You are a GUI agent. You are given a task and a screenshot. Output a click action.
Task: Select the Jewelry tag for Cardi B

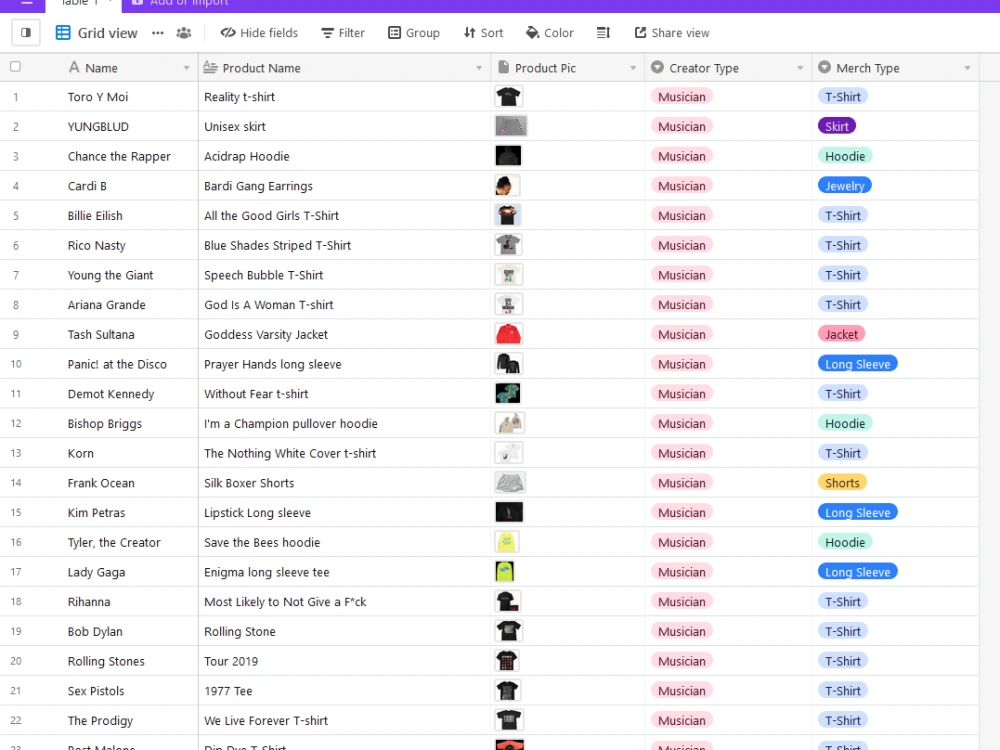coord(844,186)
